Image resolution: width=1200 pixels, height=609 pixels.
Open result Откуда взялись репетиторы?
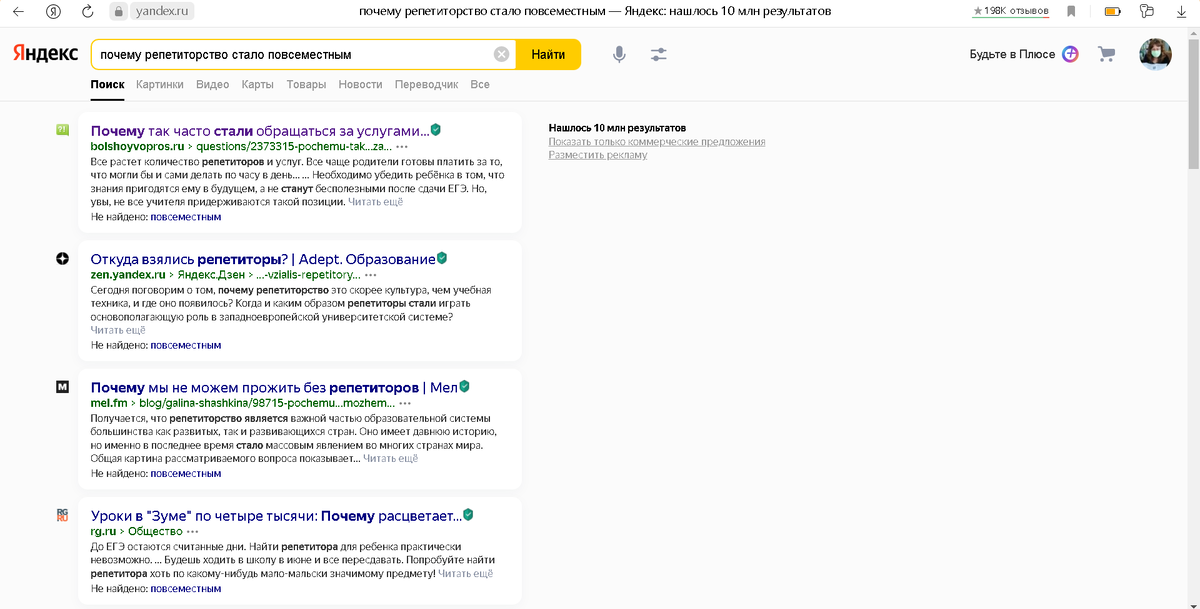coord(262,258)
